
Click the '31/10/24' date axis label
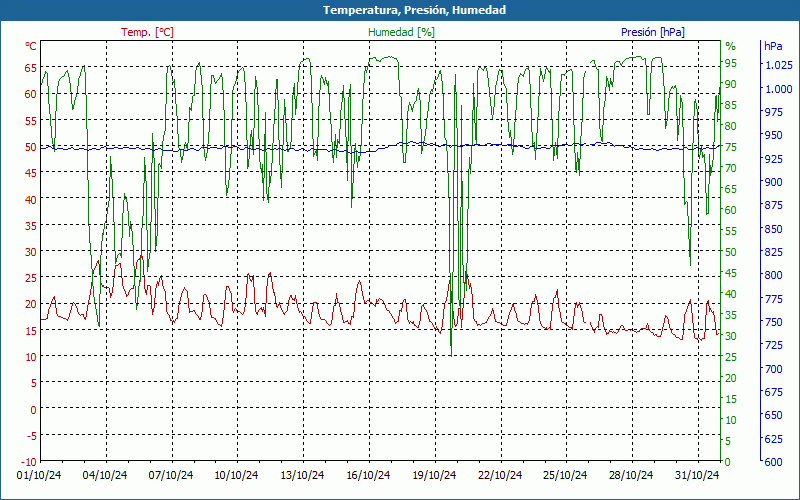[x=696, y=475]
